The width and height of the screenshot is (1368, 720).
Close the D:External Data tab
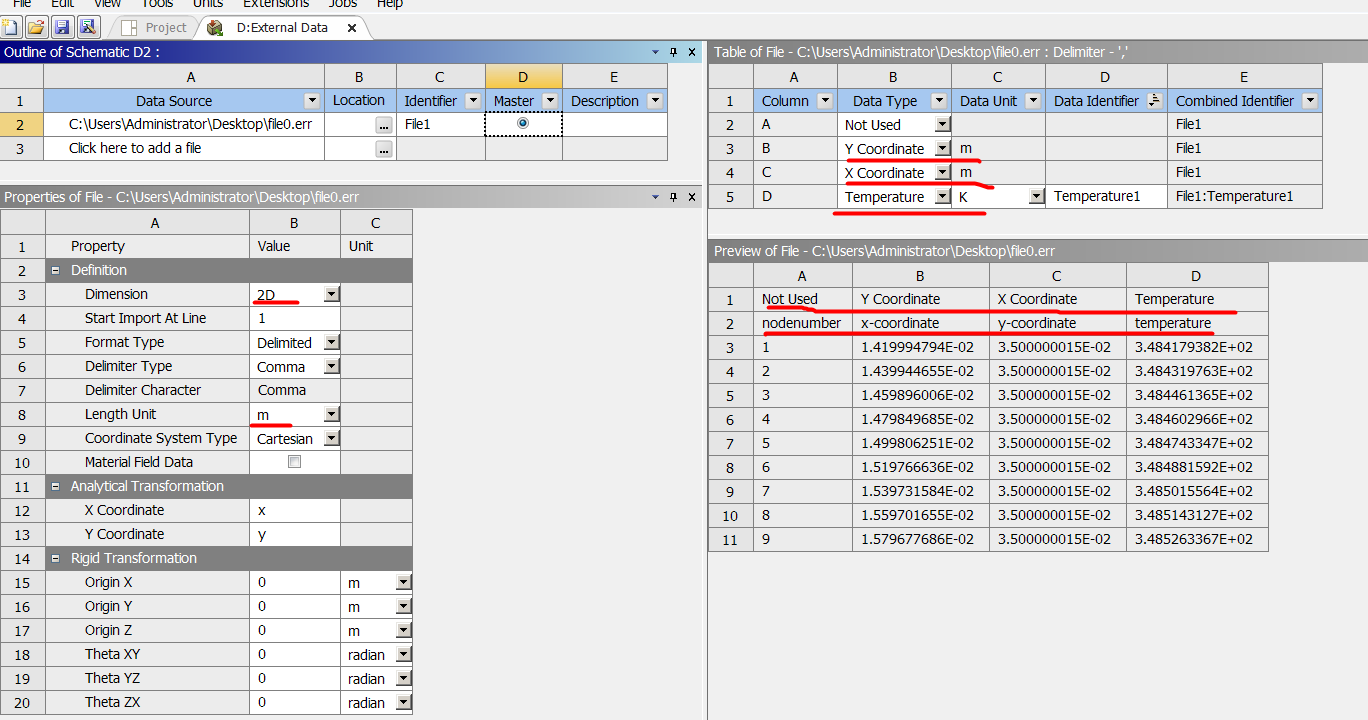click(352, 28)
